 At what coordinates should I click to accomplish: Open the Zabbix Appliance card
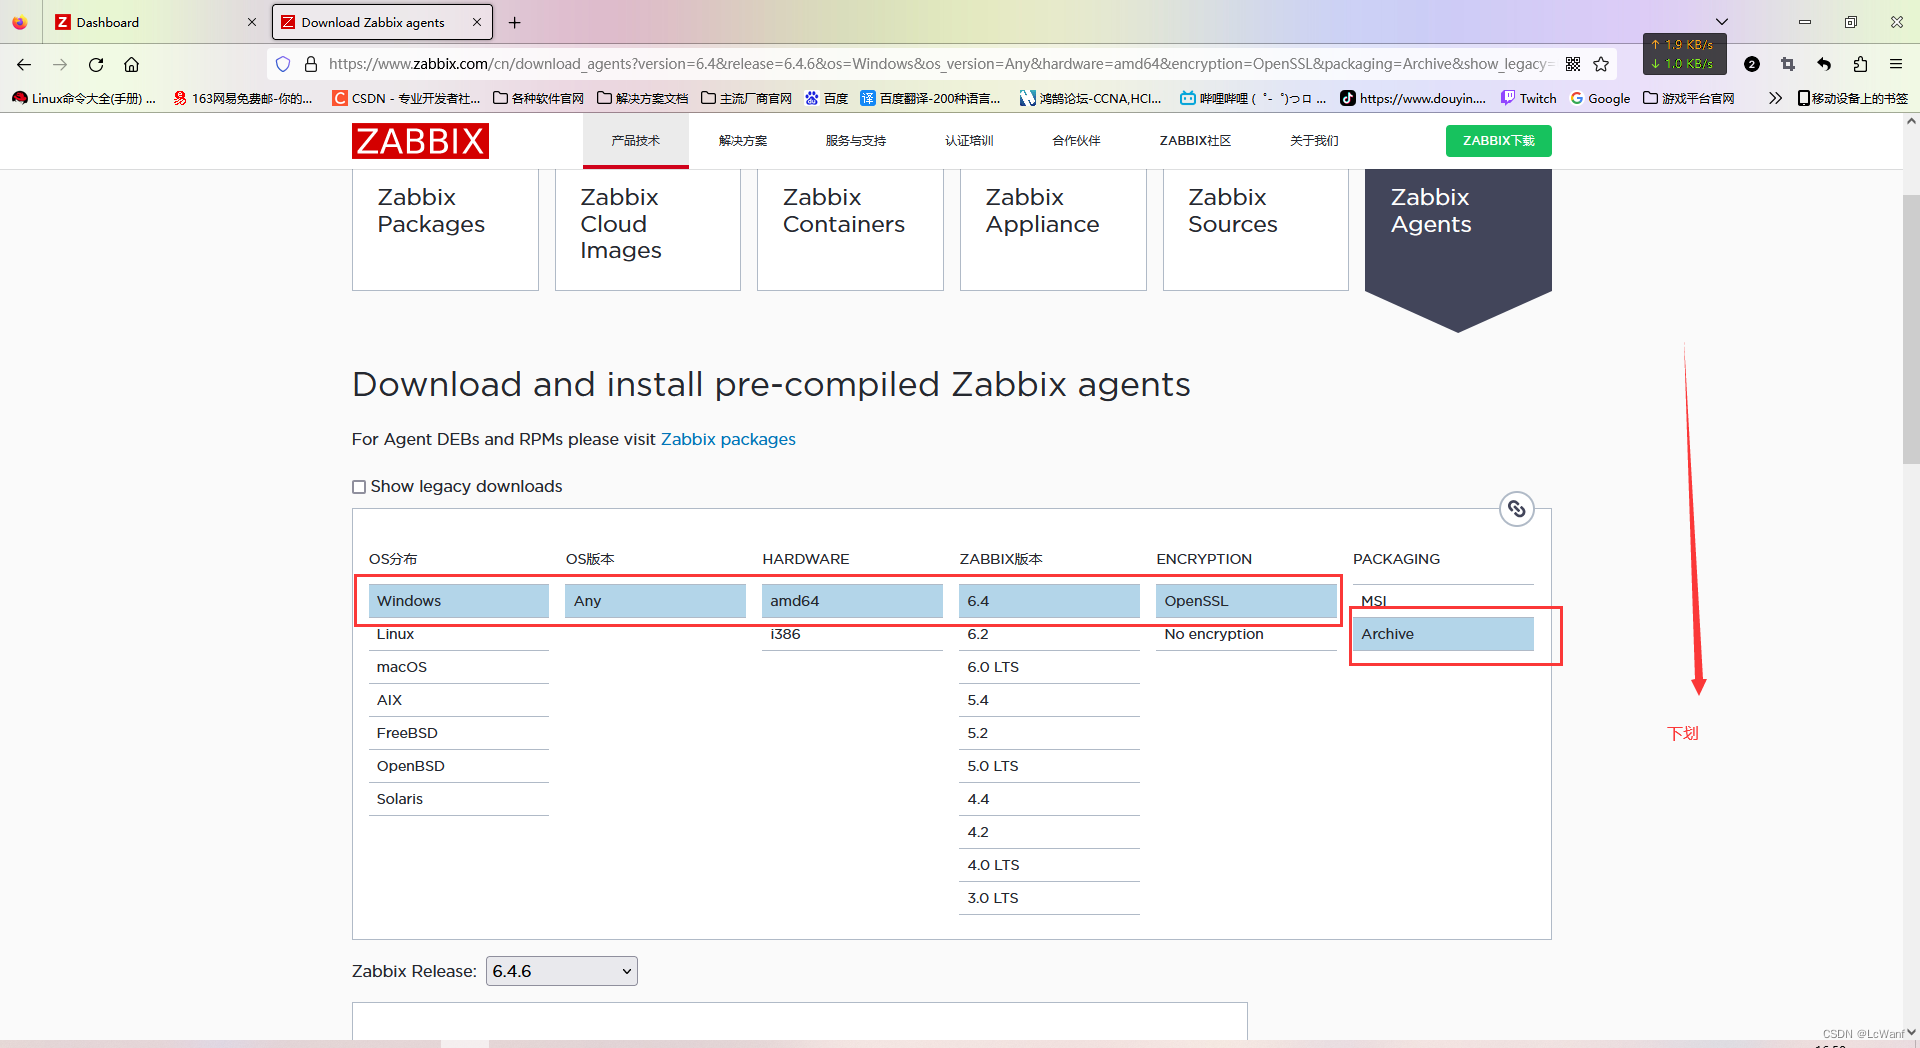[1053, 230]
